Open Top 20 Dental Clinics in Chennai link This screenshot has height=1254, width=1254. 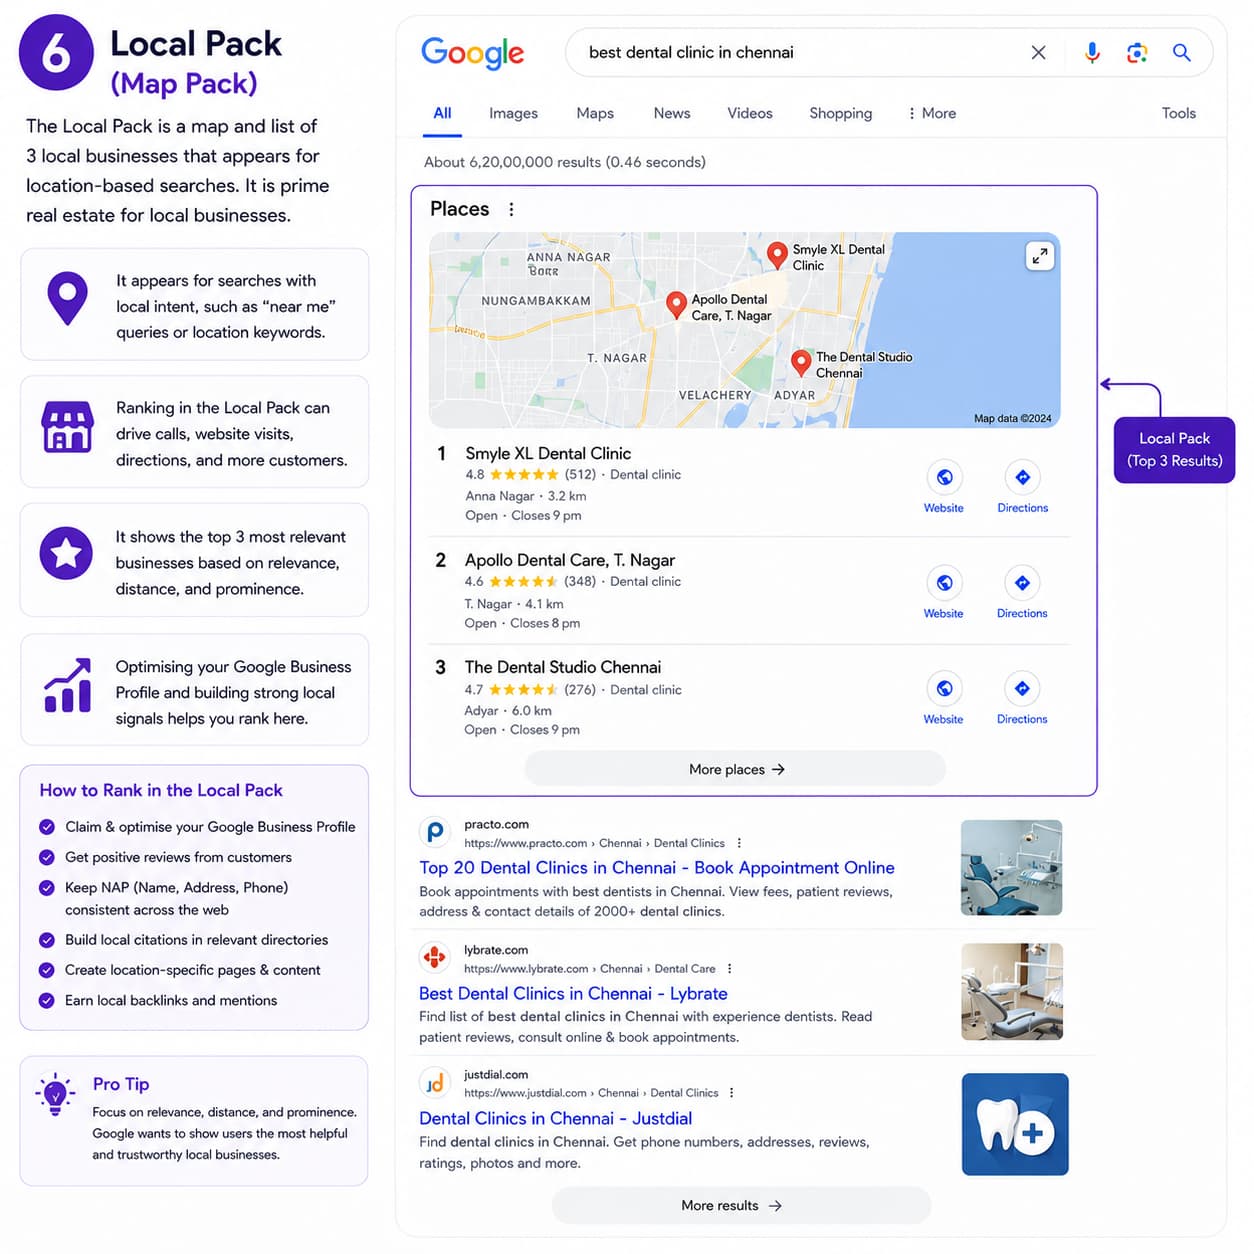tap(657, 868)
